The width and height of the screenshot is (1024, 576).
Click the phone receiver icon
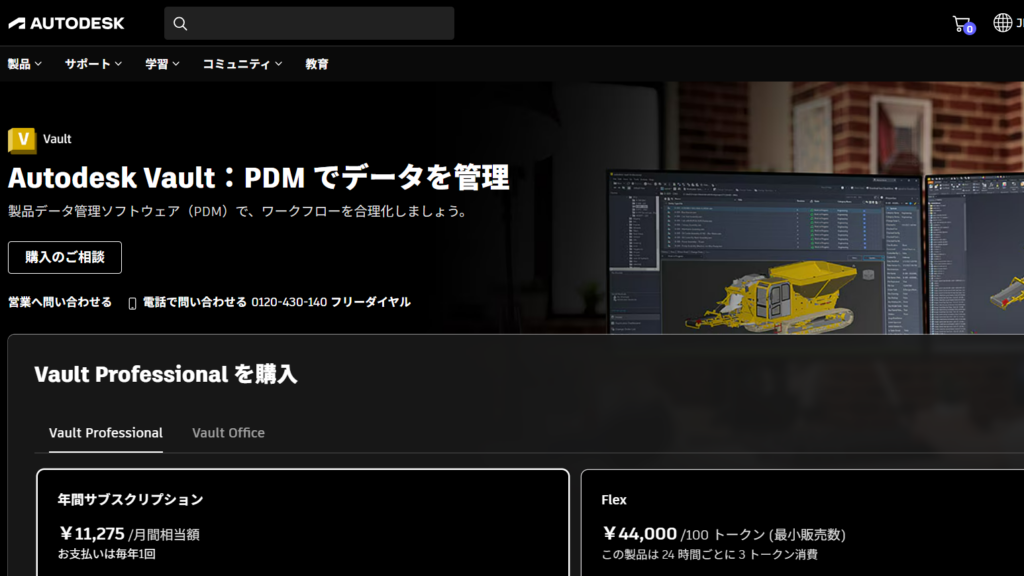pyautogui.click(x=131, y=301)
